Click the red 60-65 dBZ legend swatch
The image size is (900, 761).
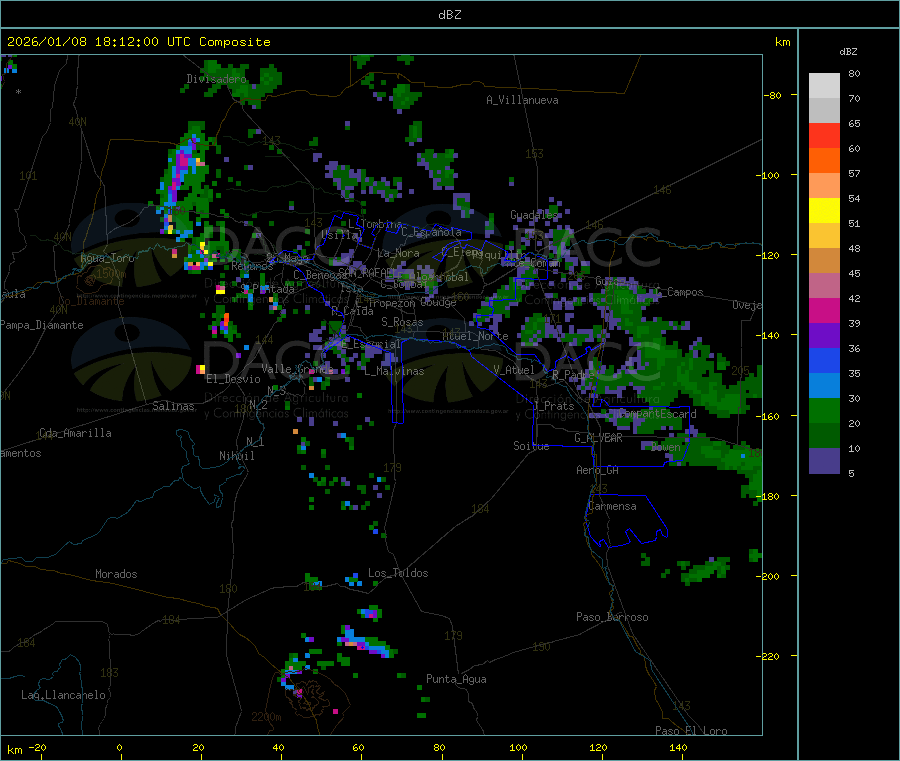tap(824, 135)
